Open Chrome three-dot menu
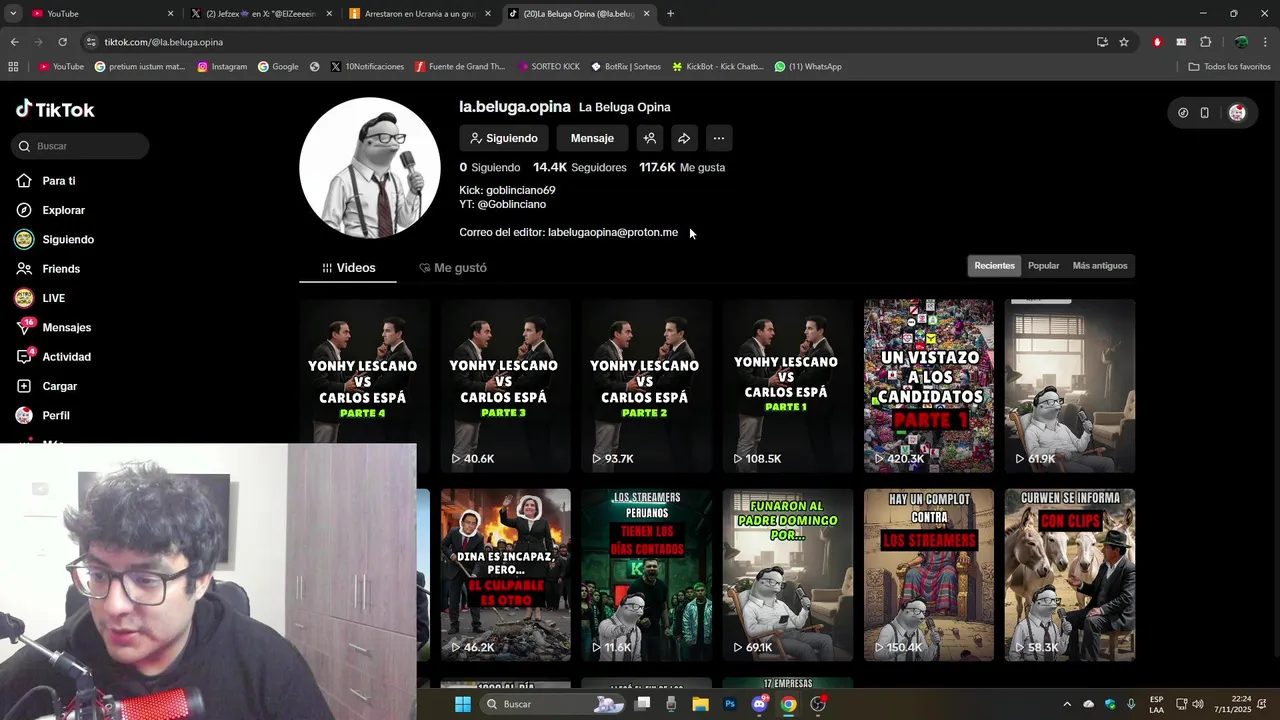Viewport: 1280px width, 720px height. [x=1265, y=42]
